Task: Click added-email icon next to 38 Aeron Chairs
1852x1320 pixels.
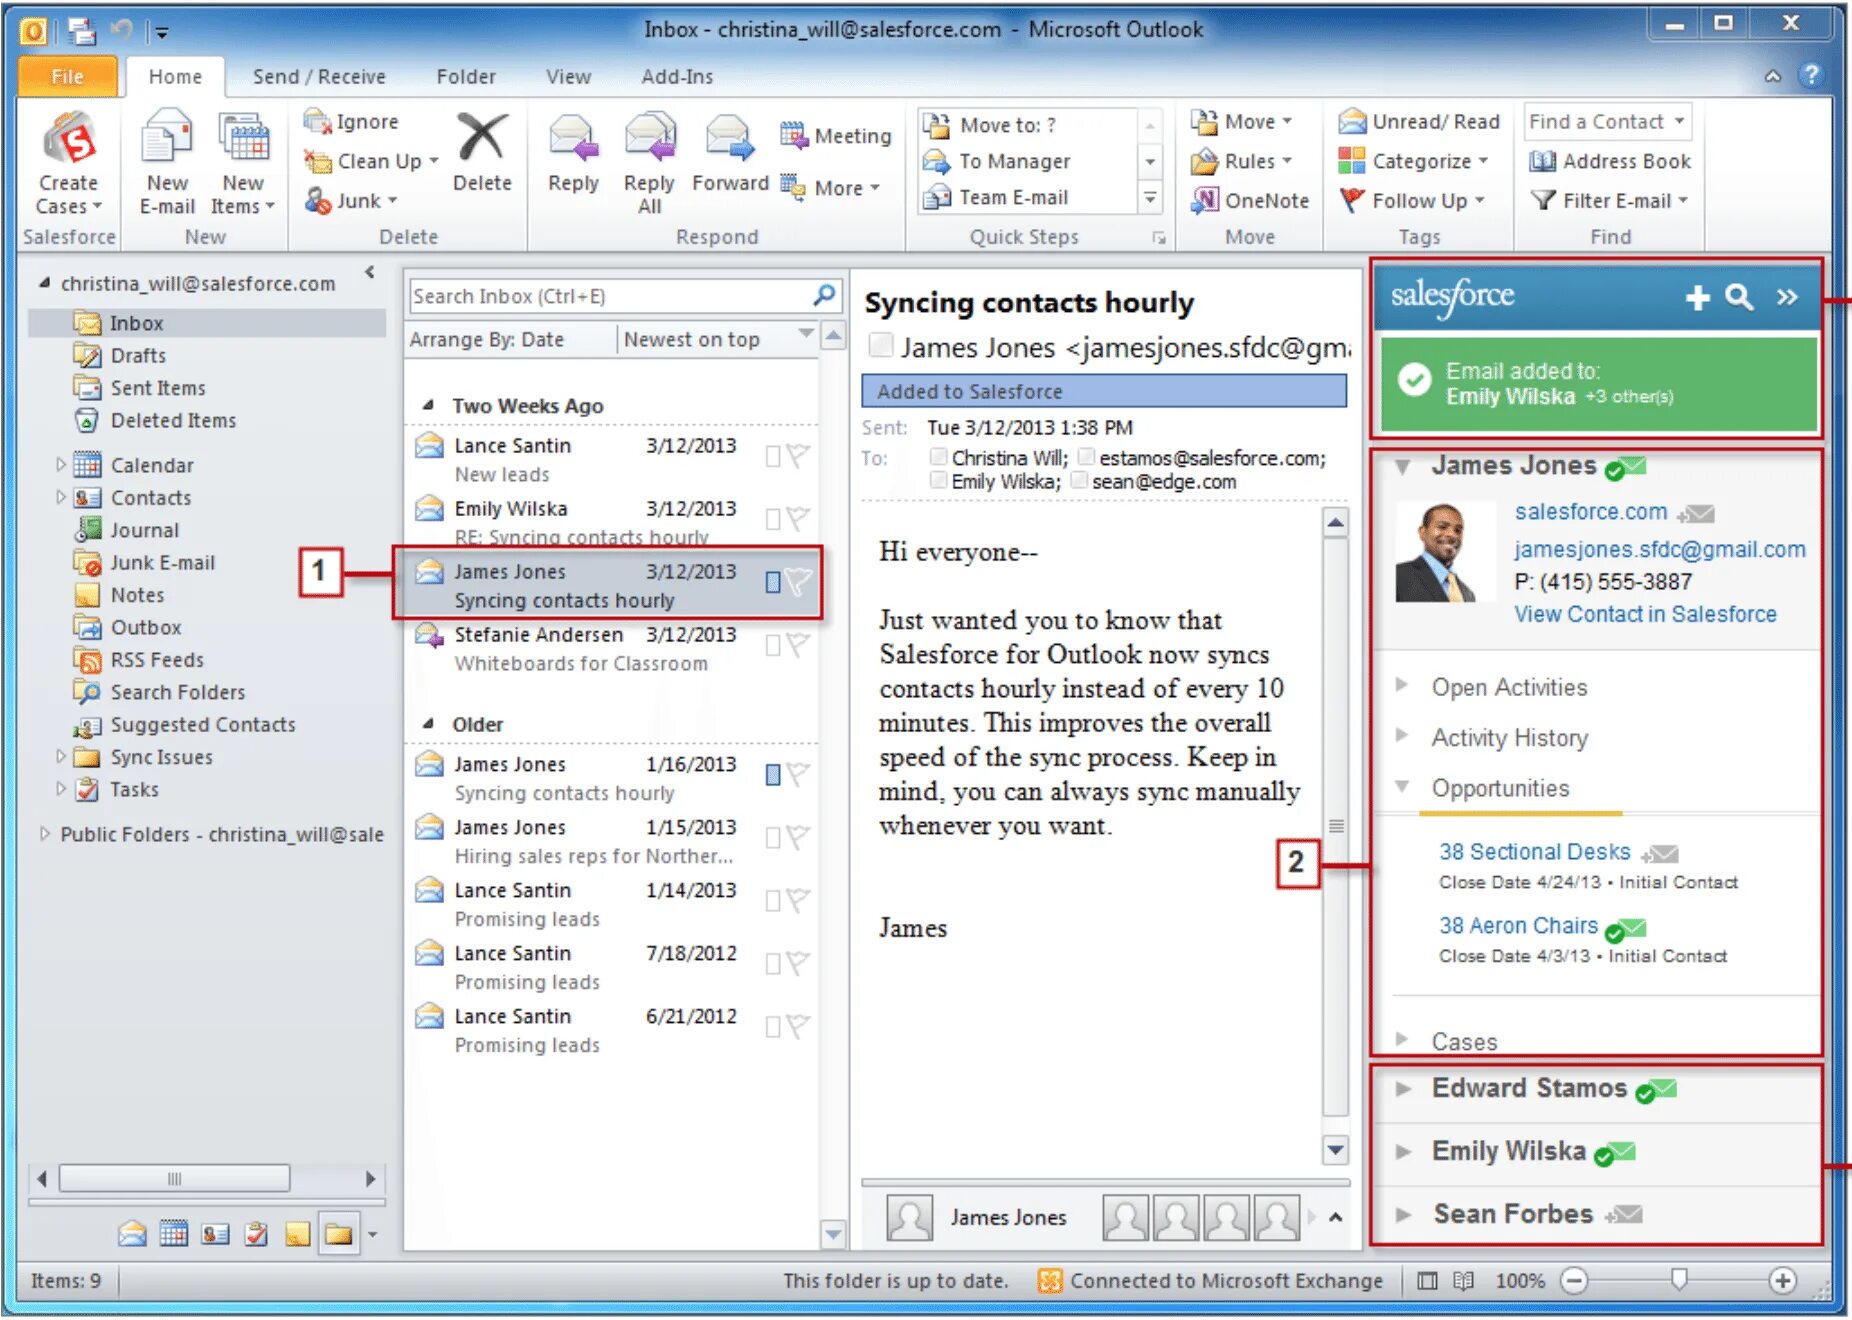Action: [1626, 929]
